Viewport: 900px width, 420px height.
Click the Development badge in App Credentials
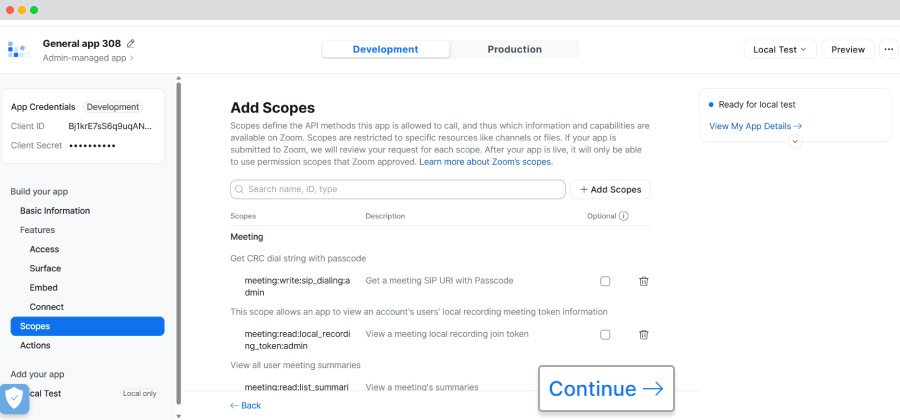pyautogui.click(x=113, y=107)
